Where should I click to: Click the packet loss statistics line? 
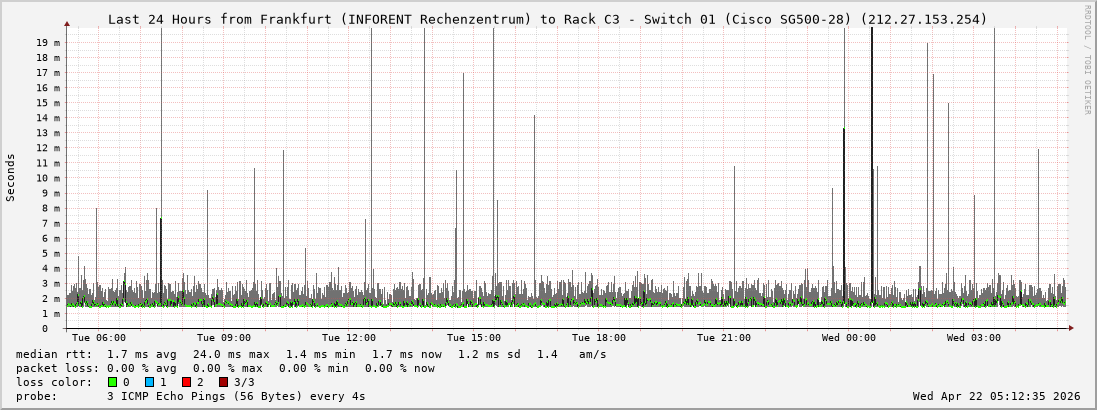pos(225,368)
